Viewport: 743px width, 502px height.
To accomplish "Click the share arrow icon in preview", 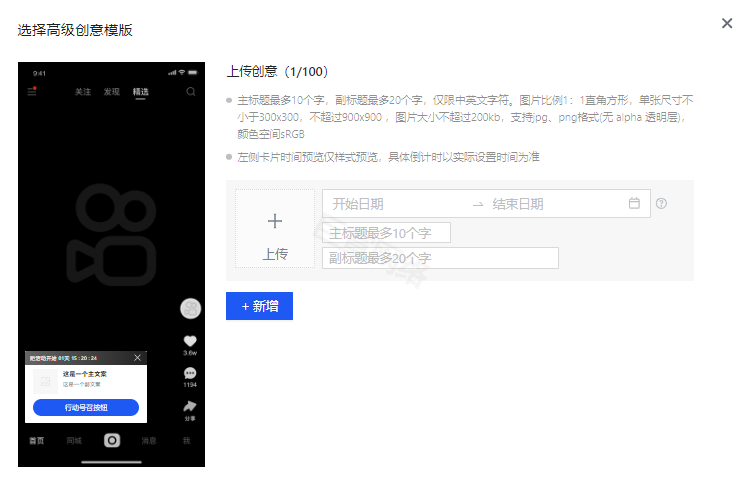I will point(190,406).
